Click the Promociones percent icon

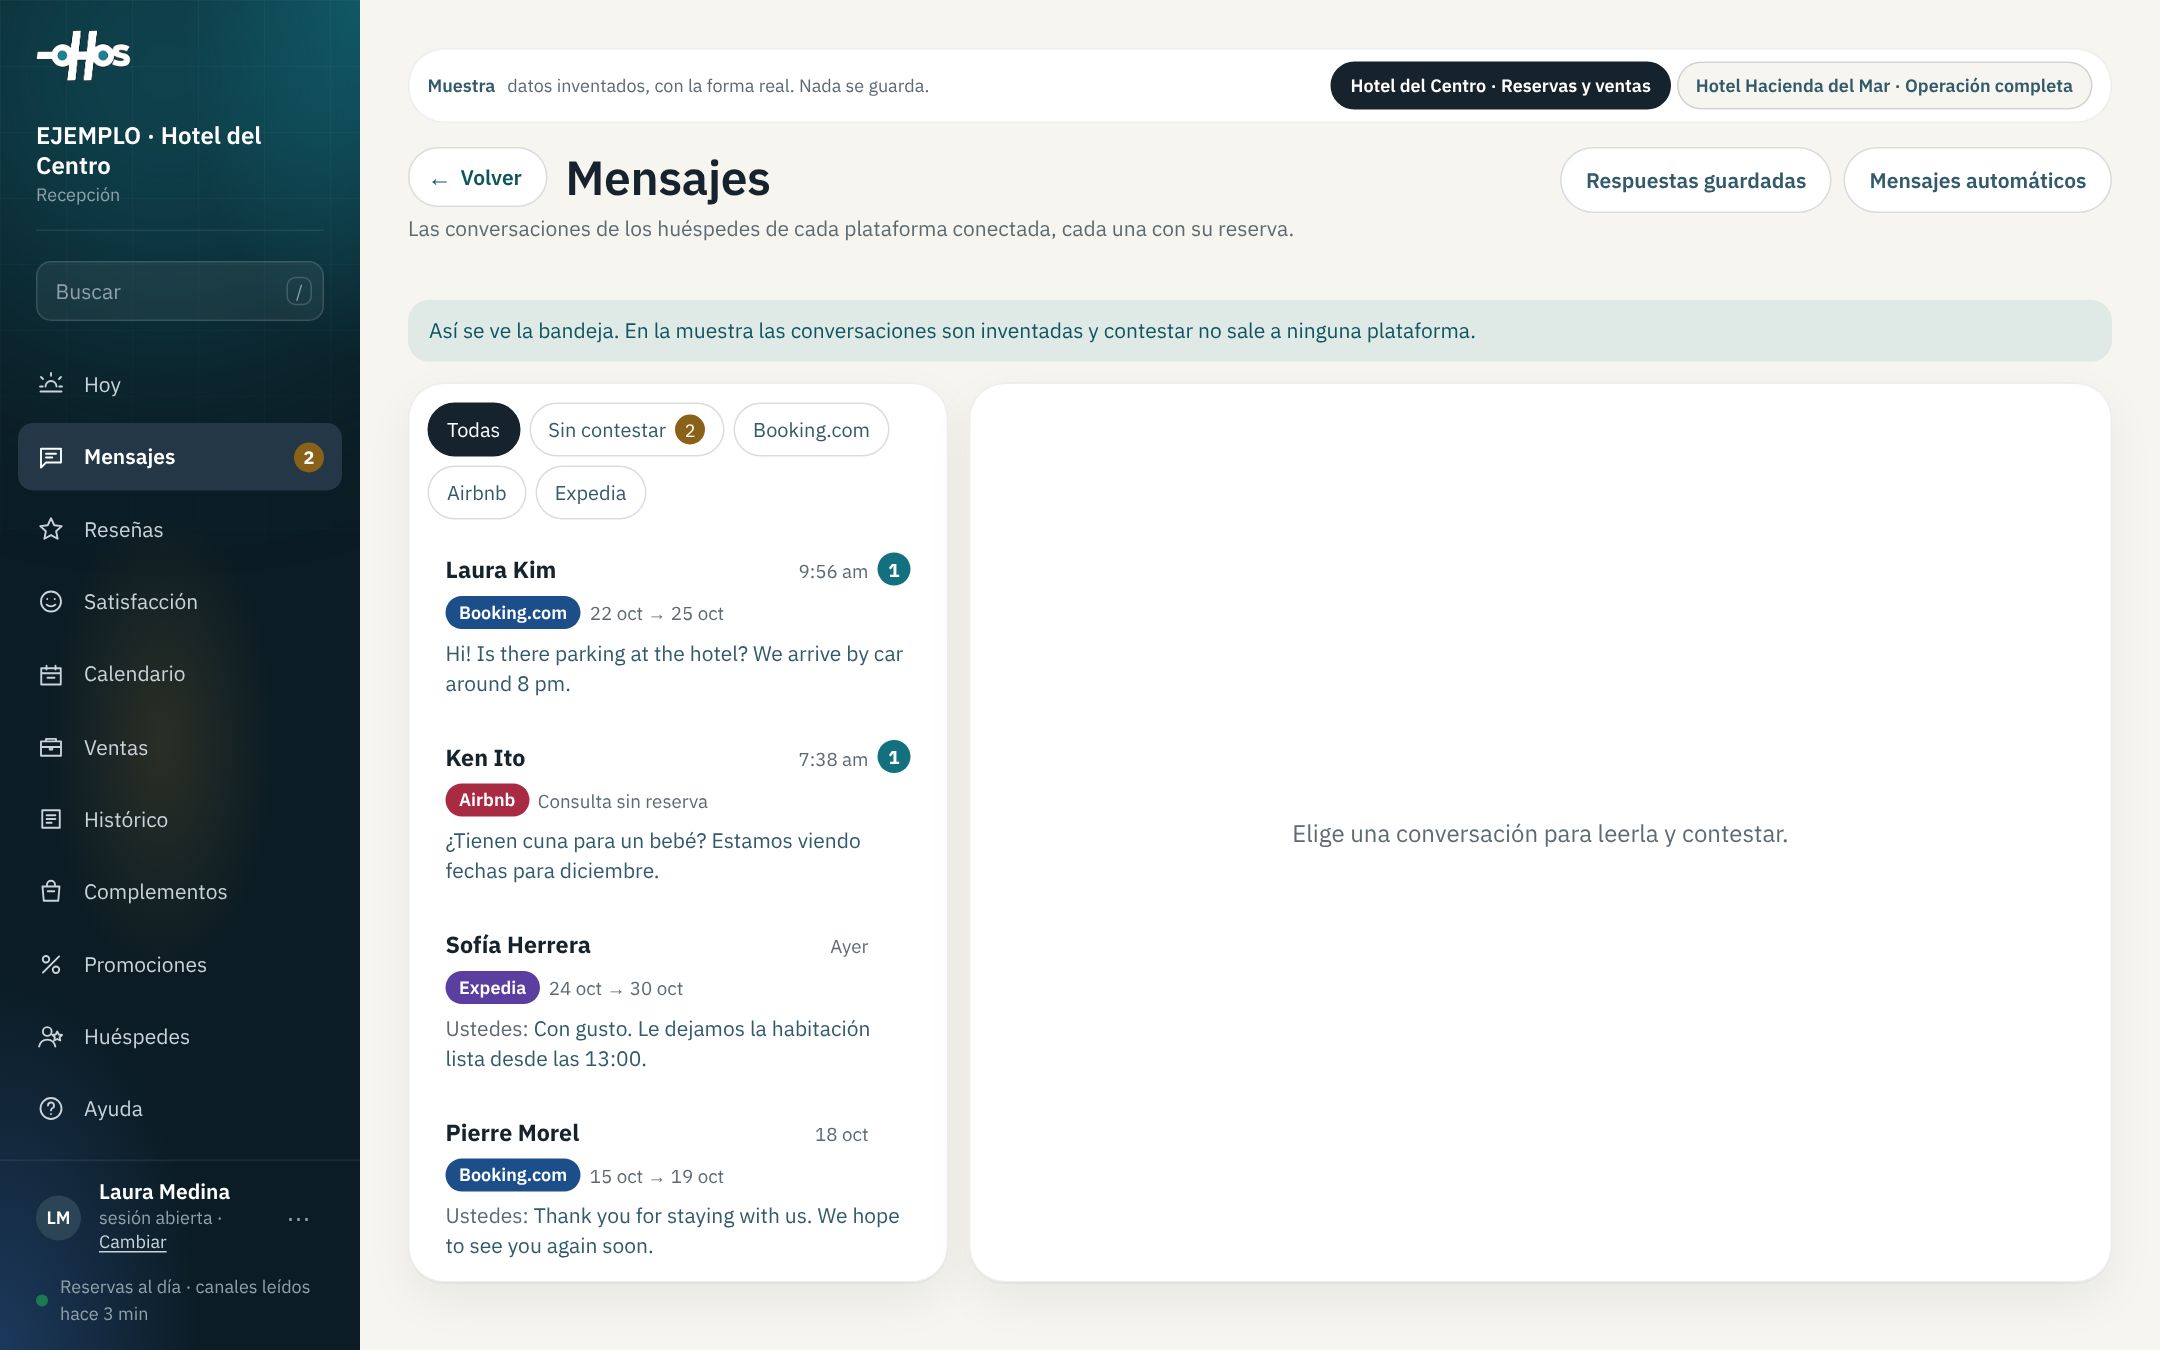click(51, 964)
